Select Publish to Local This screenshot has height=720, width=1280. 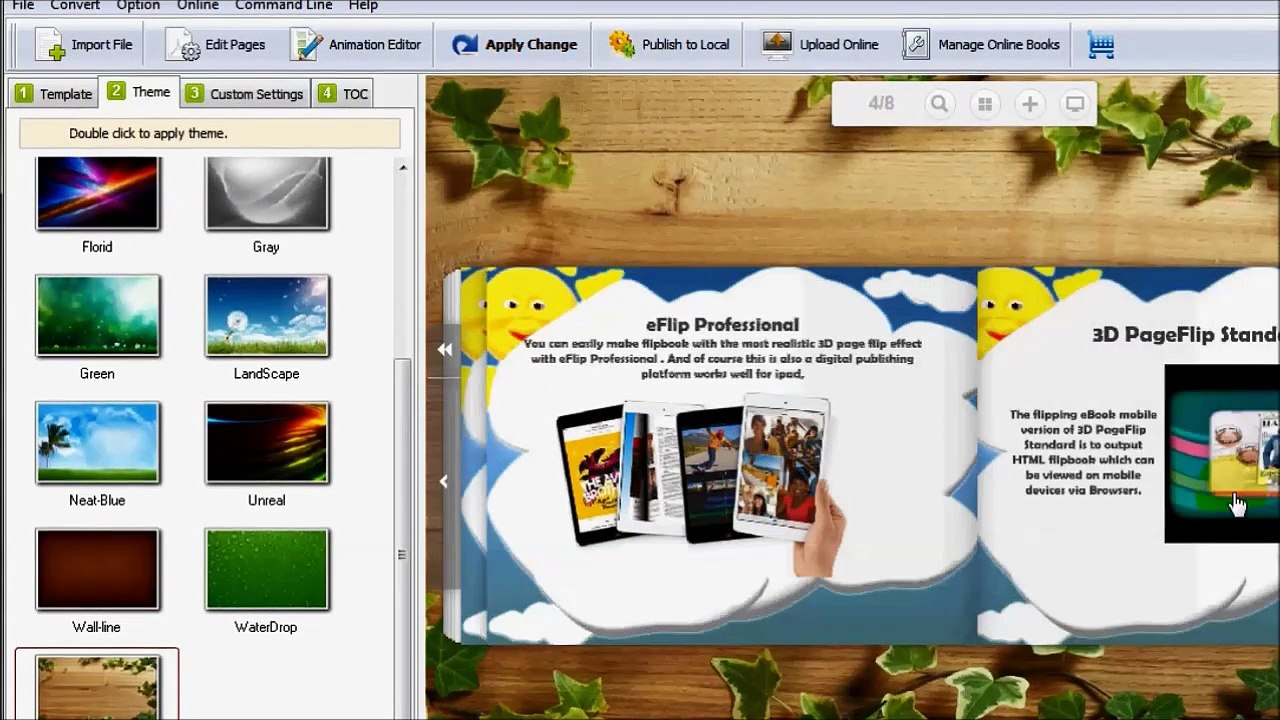669,45
